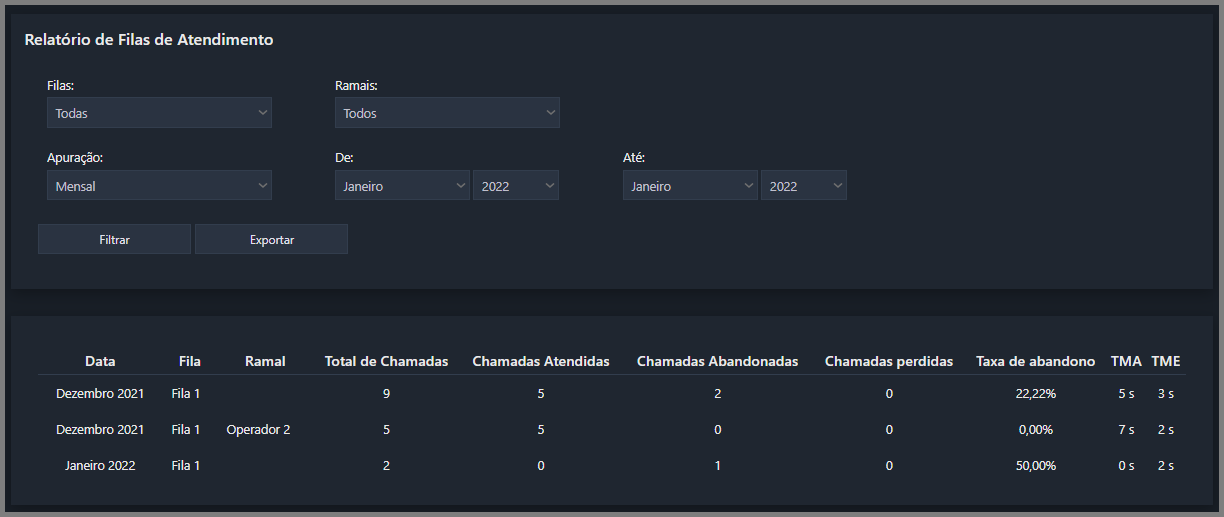Click the Data column header
This screenshot has height=517, width=1224.
pyautogui.click(x=100, y=361)
